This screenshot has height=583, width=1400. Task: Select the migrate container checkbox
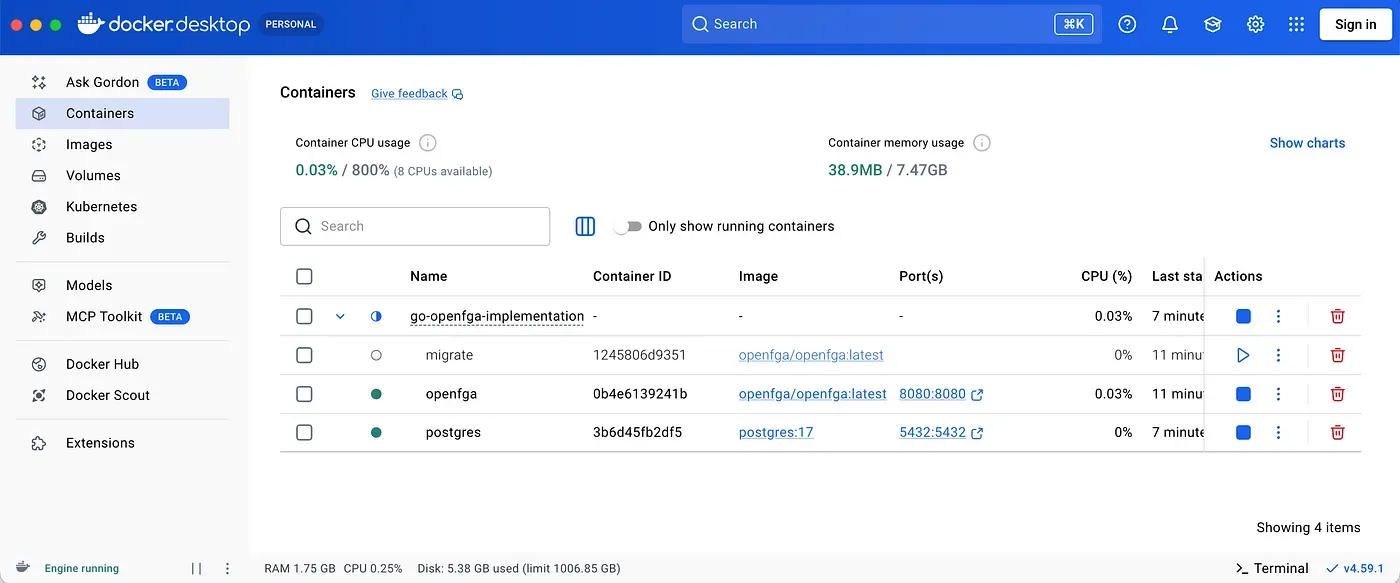305,355
